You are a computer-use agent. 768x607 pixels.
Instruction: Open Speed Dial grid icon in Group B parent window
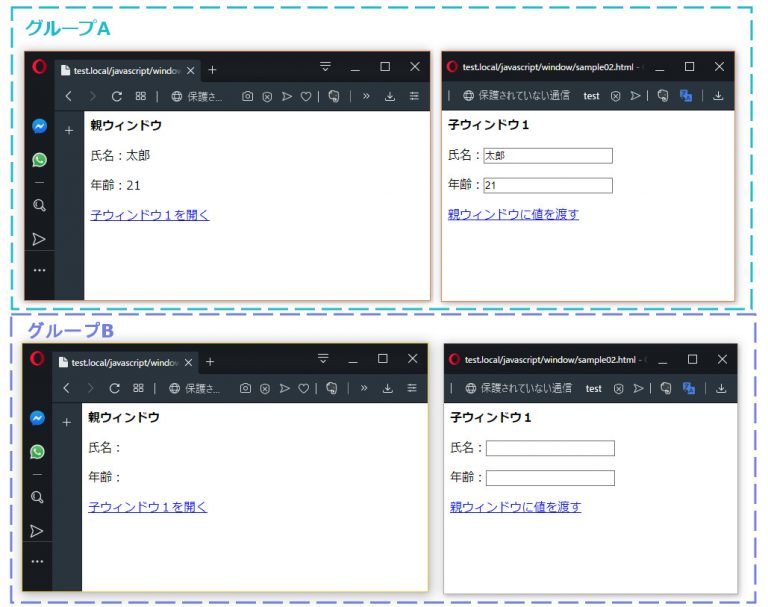click(138, 388)
